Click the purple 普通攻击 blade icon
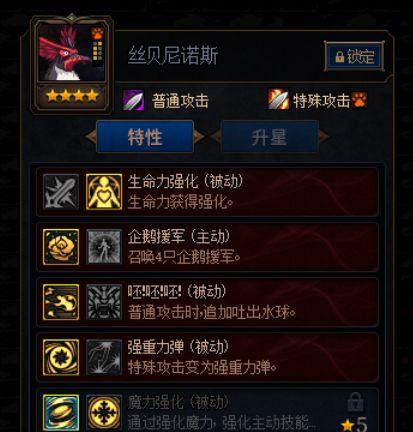 pyautogui.click(x=133, y=100)
